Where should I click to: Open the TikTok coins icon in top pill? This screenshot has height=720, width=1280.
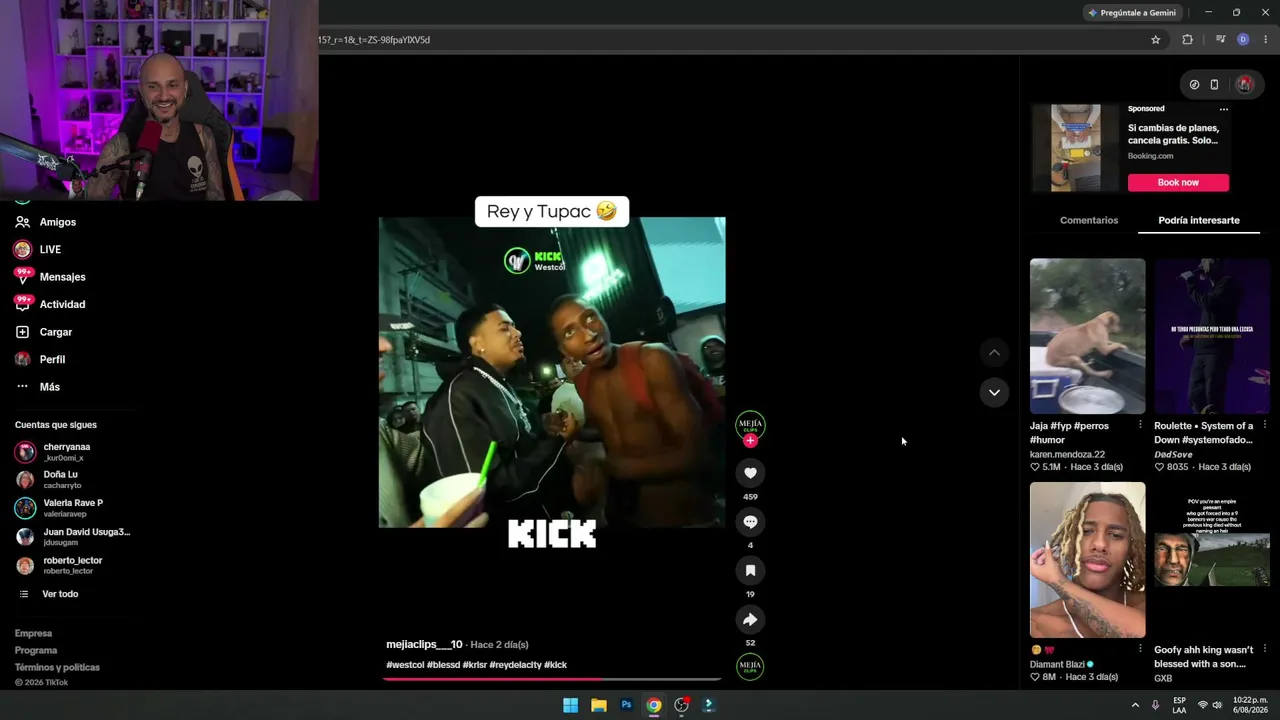(1194, 85)
